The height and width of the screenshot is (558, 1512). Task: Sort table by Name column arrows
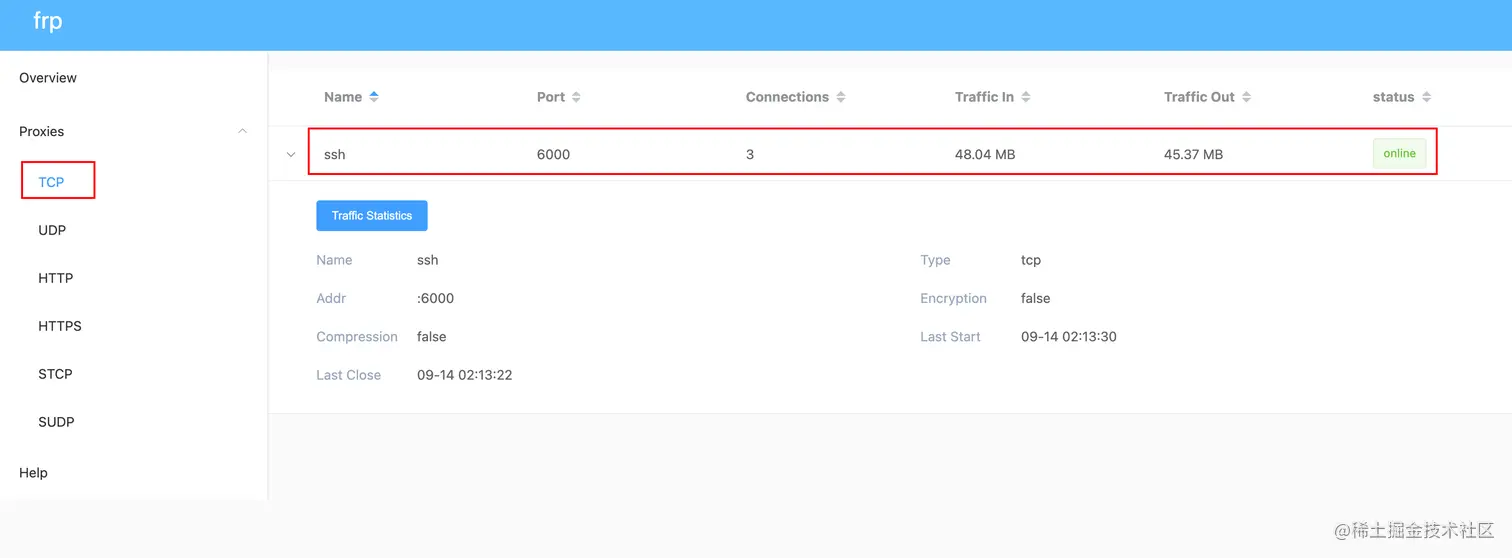[x=374, y=97]
